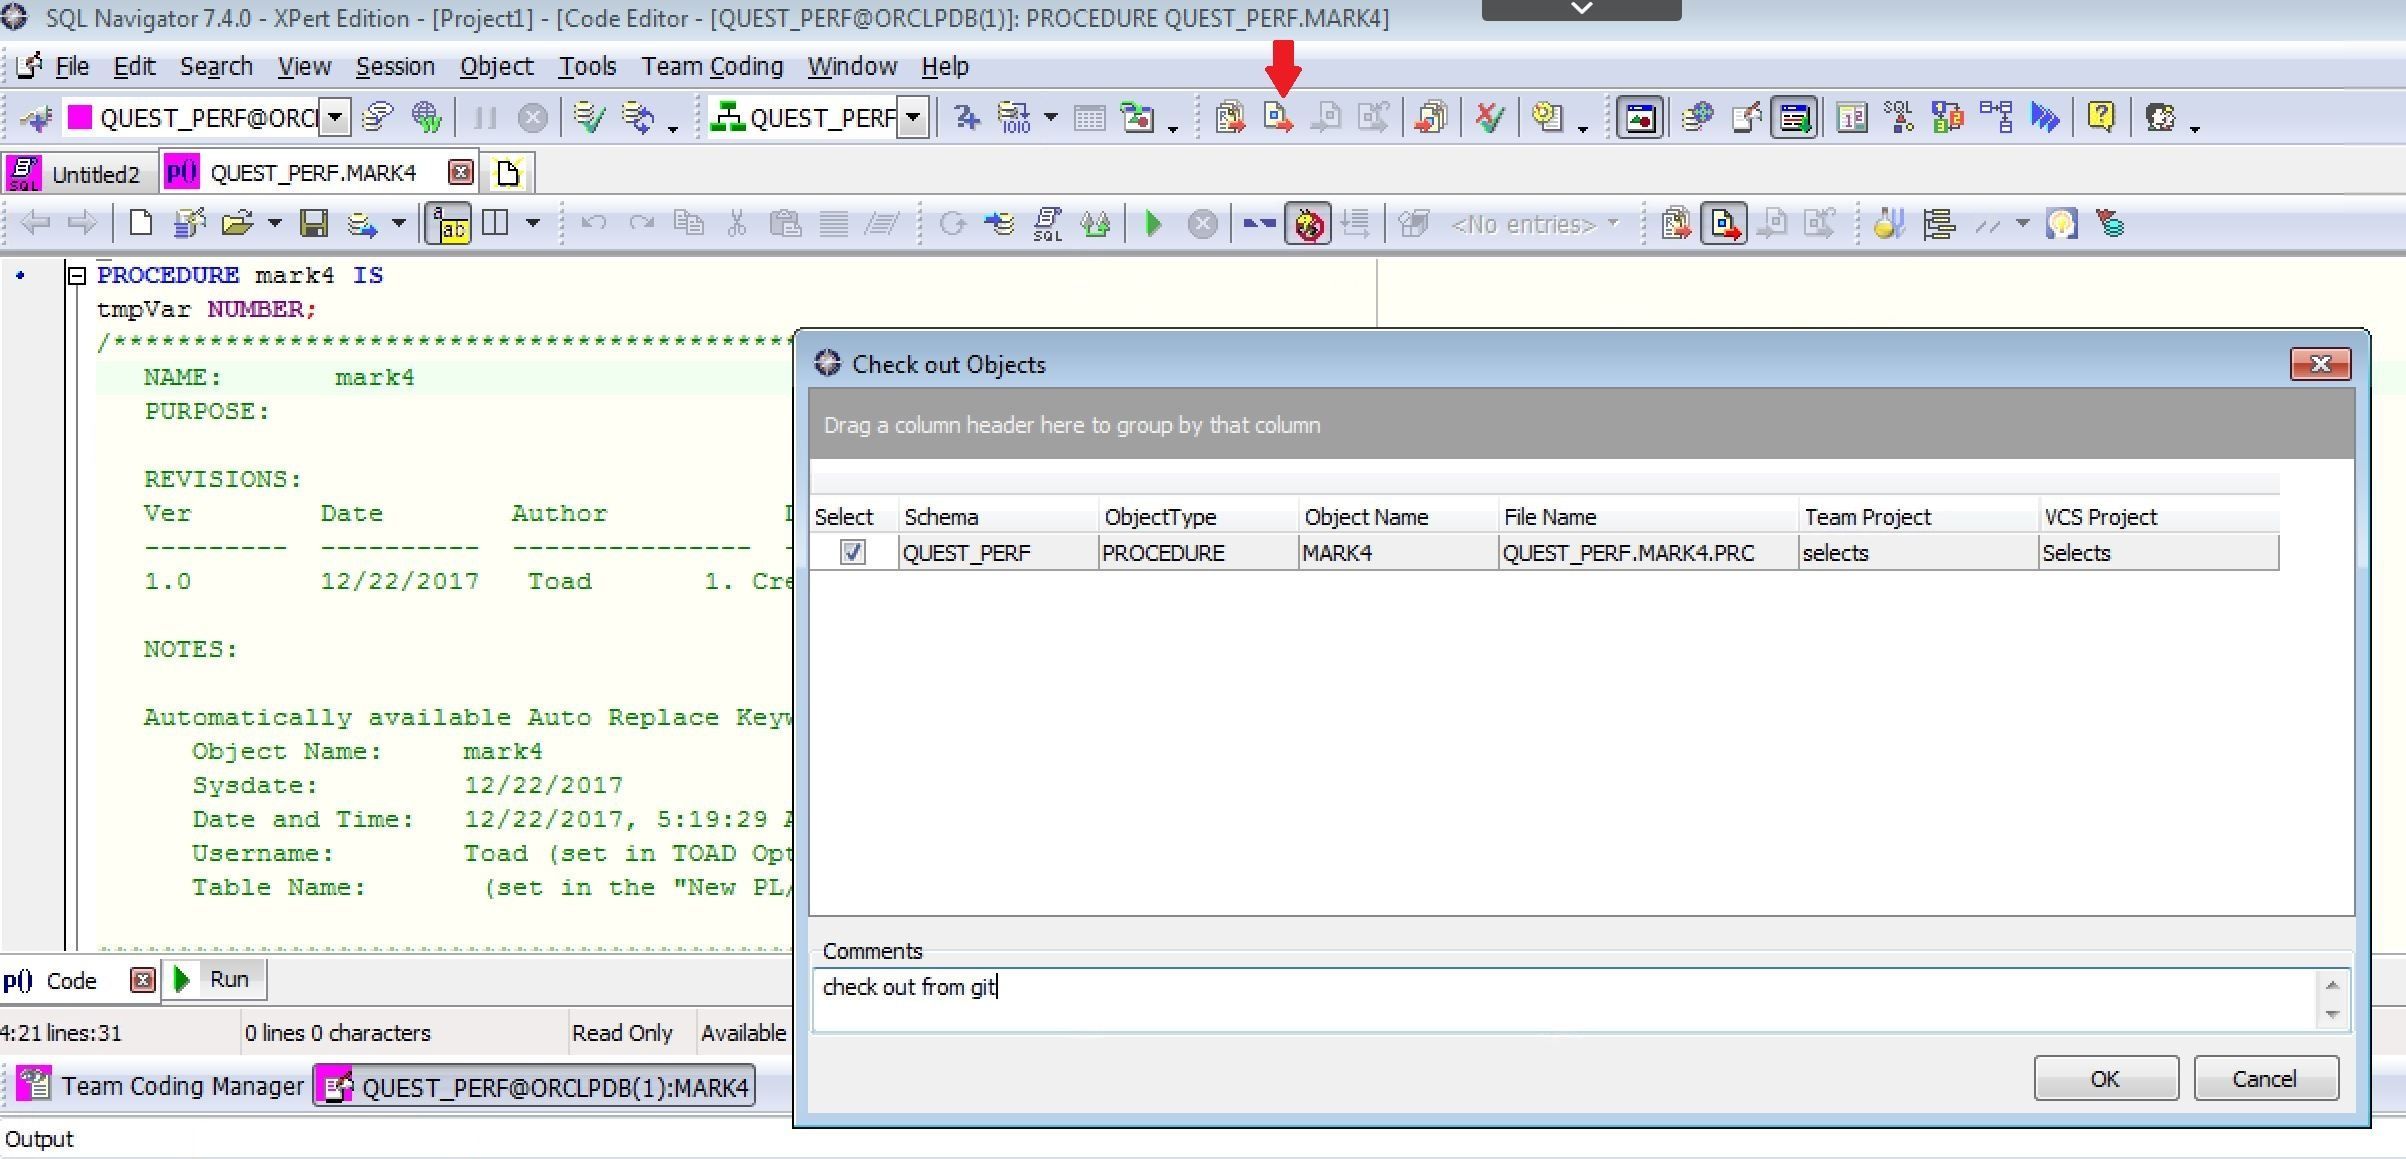Open the QUEST_PERF@ORCL session dropdown
Image resolution: width=2406 pixels, height=1159 pixels.
337,118
